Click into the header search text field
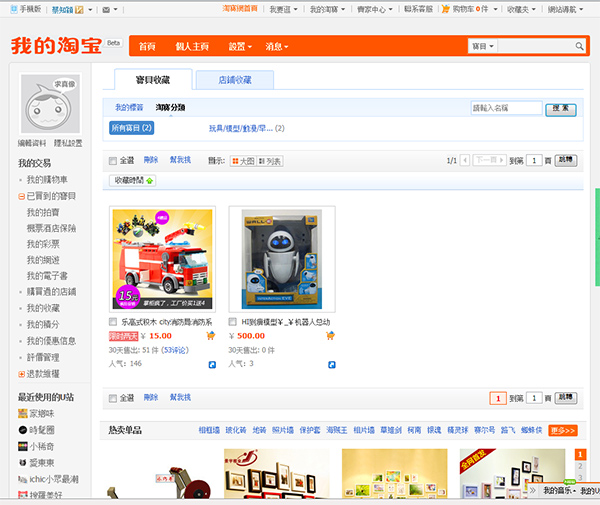600x505 pixels. pos(536,46)
